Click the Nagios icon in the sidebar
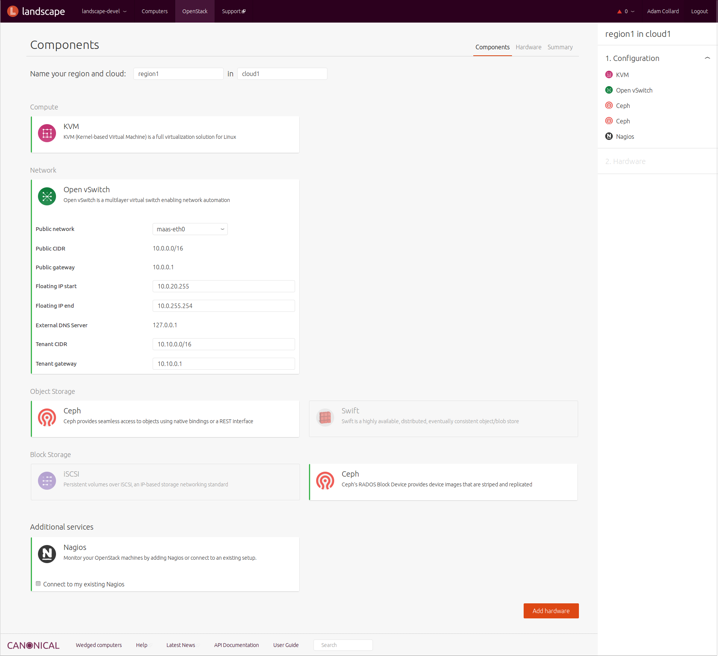The width and height of the screenshot is (718, 656). pos(609,136)
